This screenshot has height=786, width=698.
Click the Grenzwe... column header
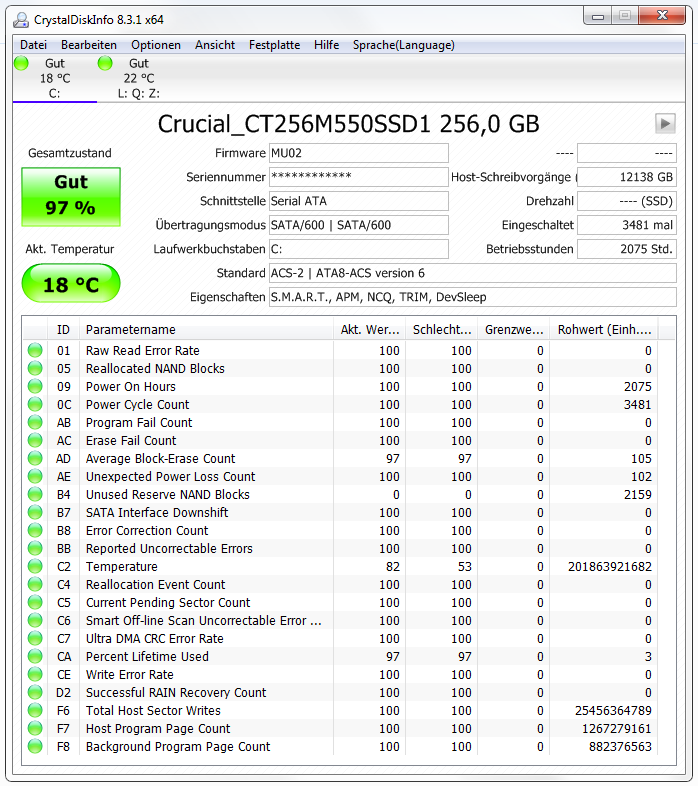(514, 329)
